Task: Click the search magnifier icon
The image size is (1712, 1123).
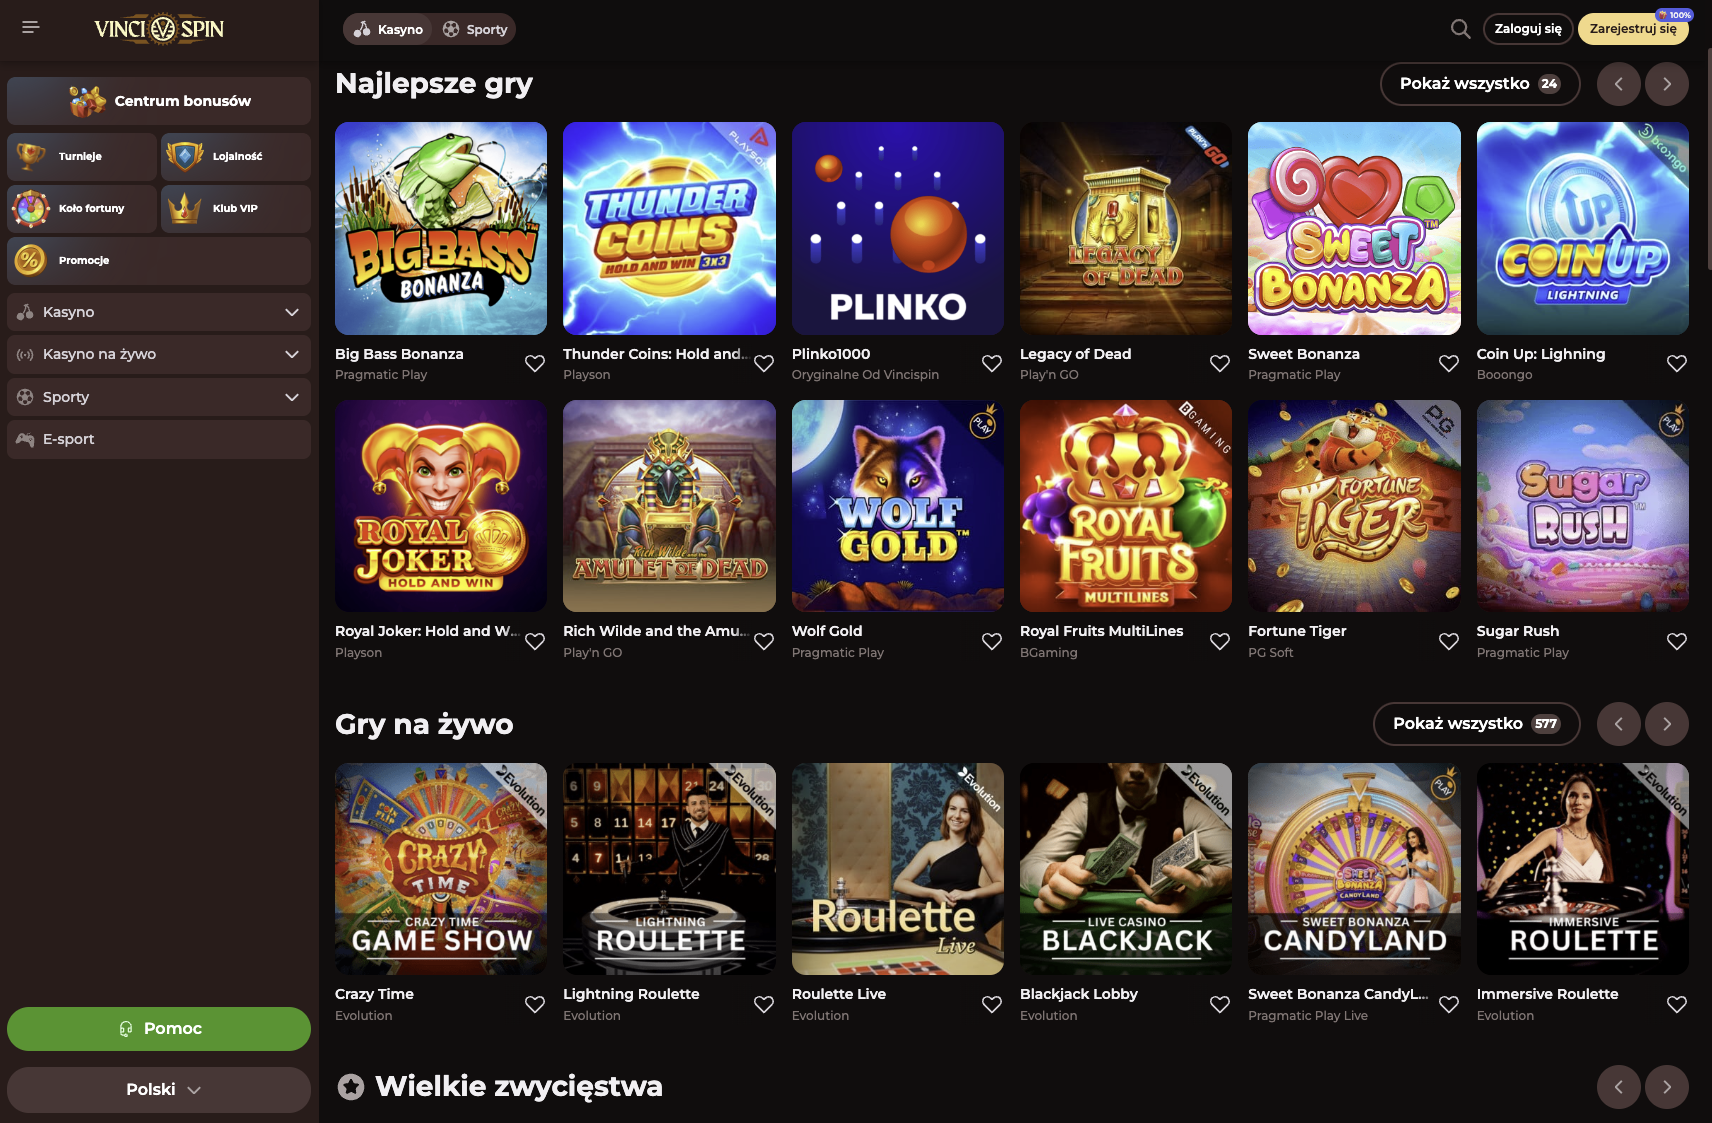Action: (x=1460, y=29)
